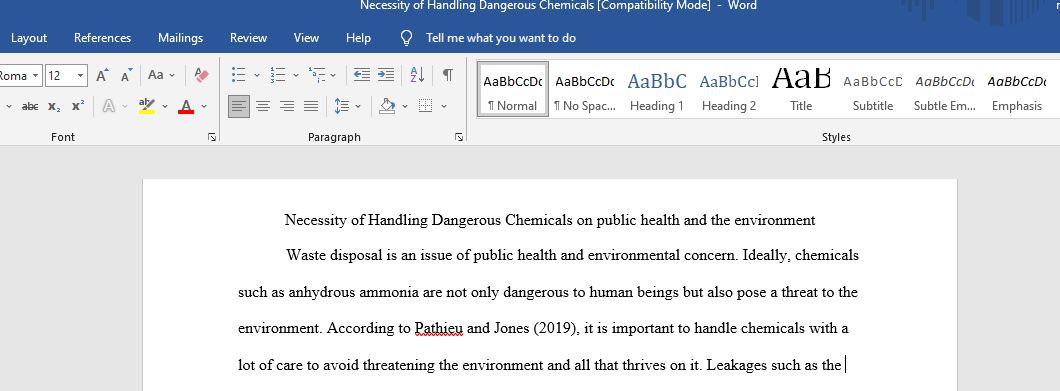Screen dimensions: 1060x391
Task: Expand the font name dropdown
Action: coord(35,75)
